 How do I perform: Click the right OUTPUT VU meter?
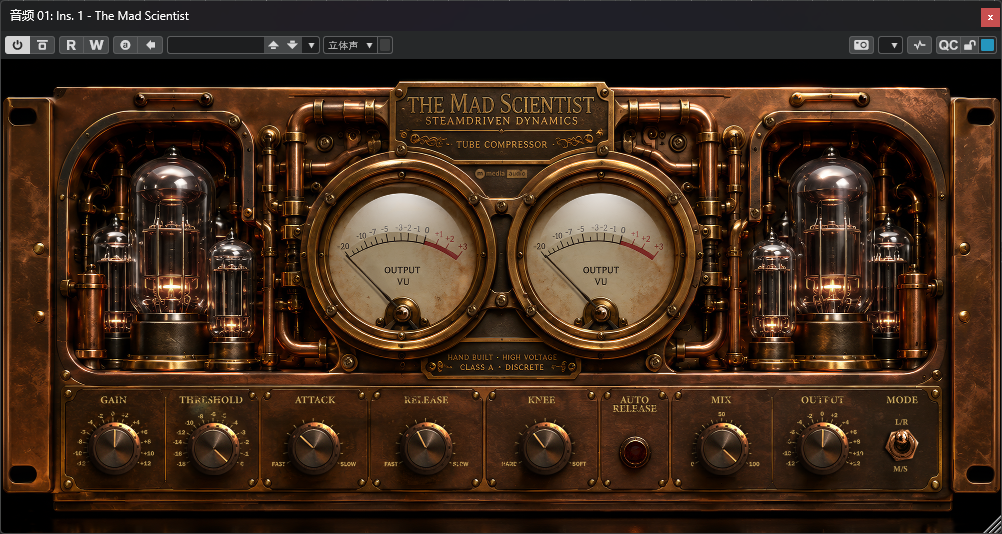click(601, 257)
